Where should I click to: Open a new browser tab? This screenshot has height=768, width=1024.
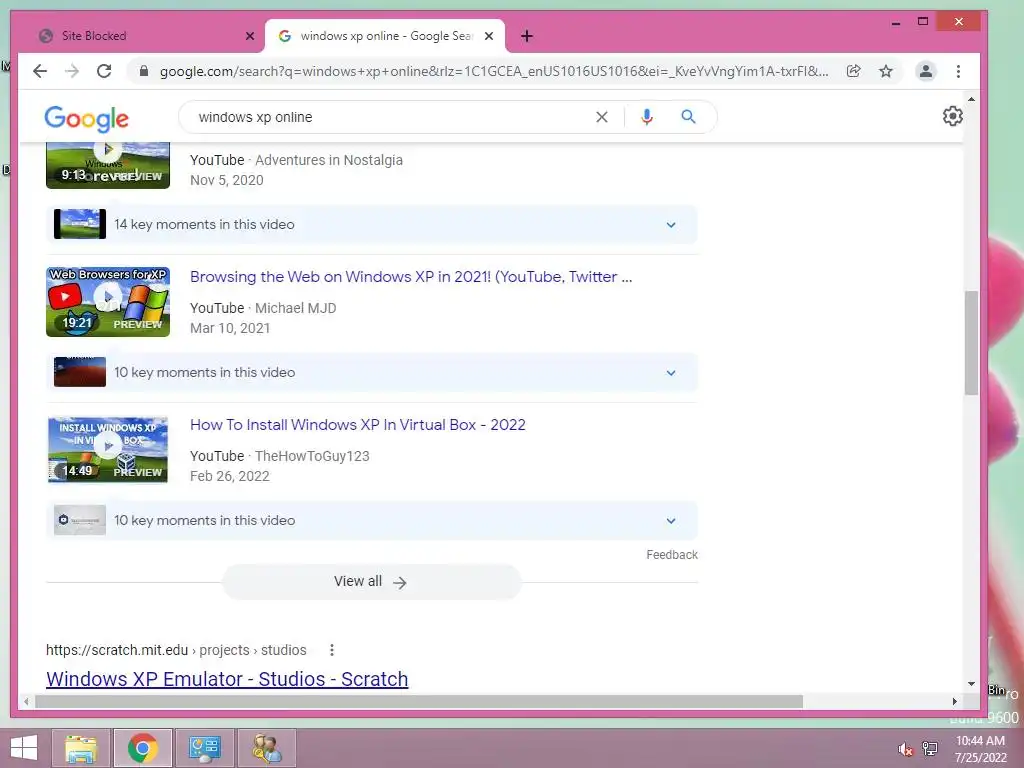(527, 36)
